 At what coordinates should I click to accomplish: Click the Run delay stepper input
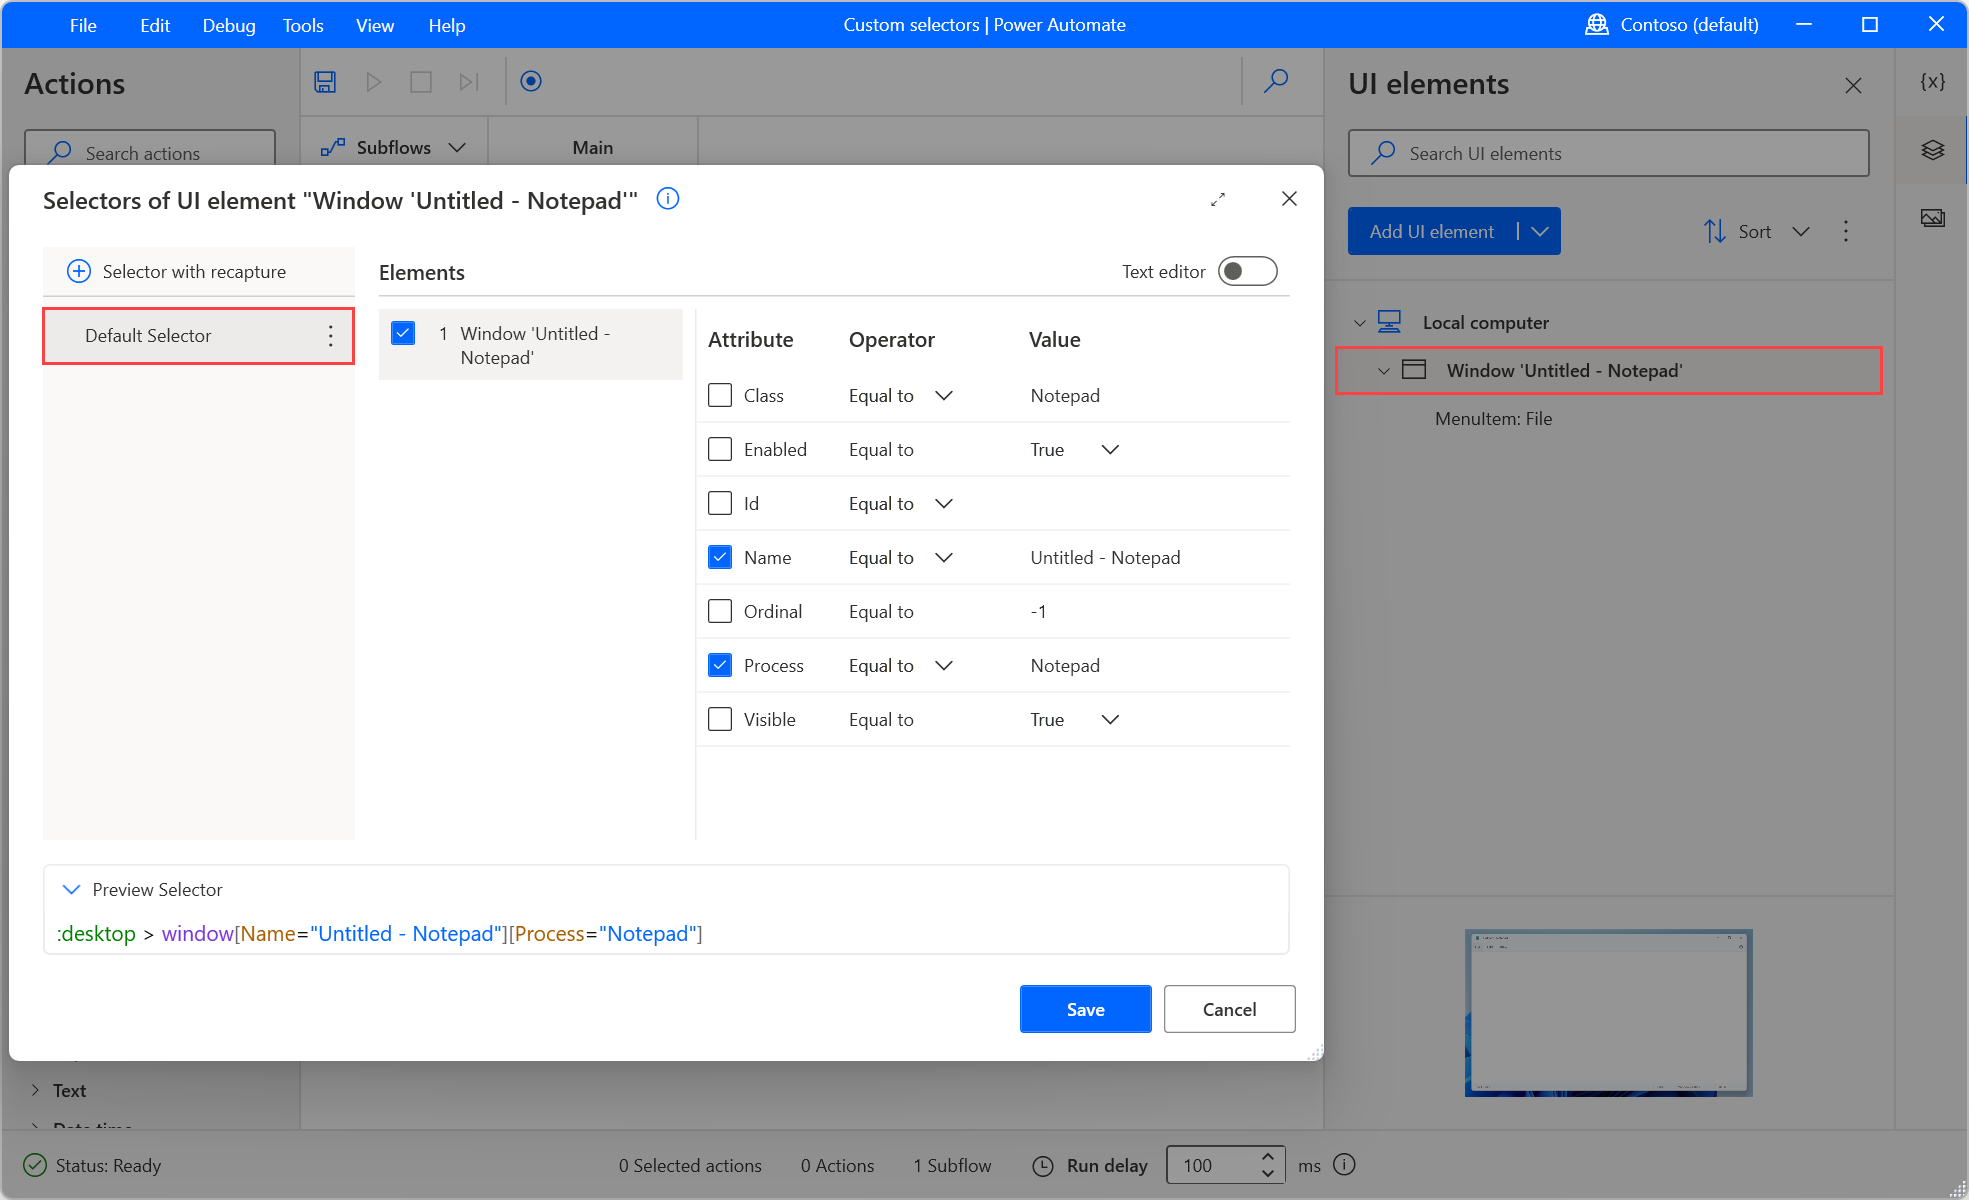pyautogui.click(x=1214, y=1165)
